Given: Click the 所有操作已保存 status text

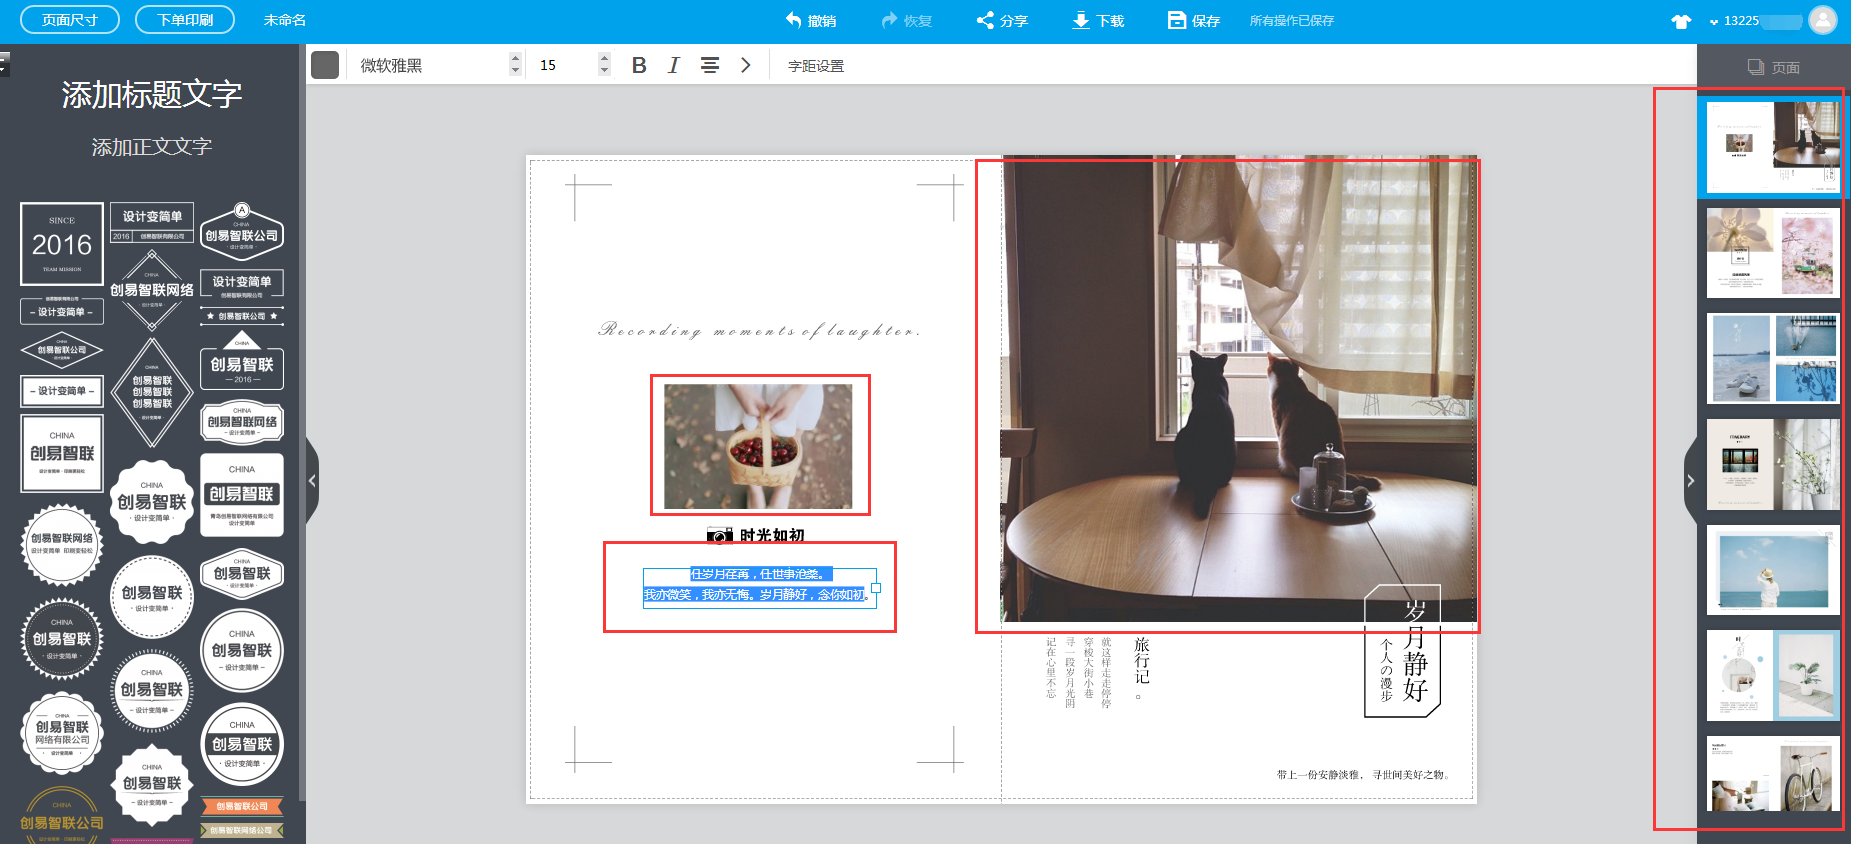Looking at the screenshot, I should (x=1292, y=21).
